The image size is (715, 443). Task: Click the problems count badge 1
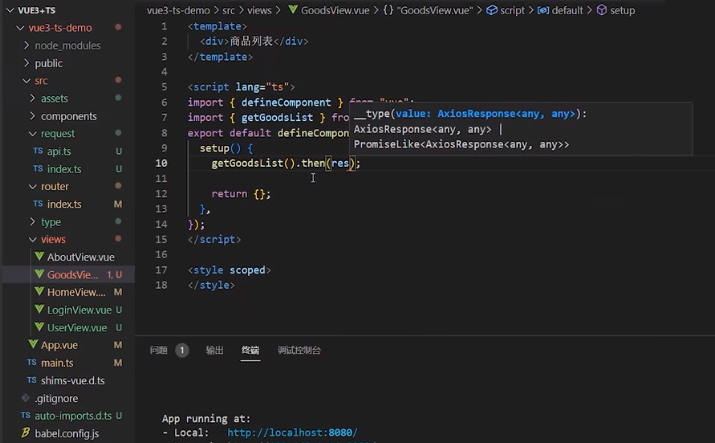(x=182, y=350)
